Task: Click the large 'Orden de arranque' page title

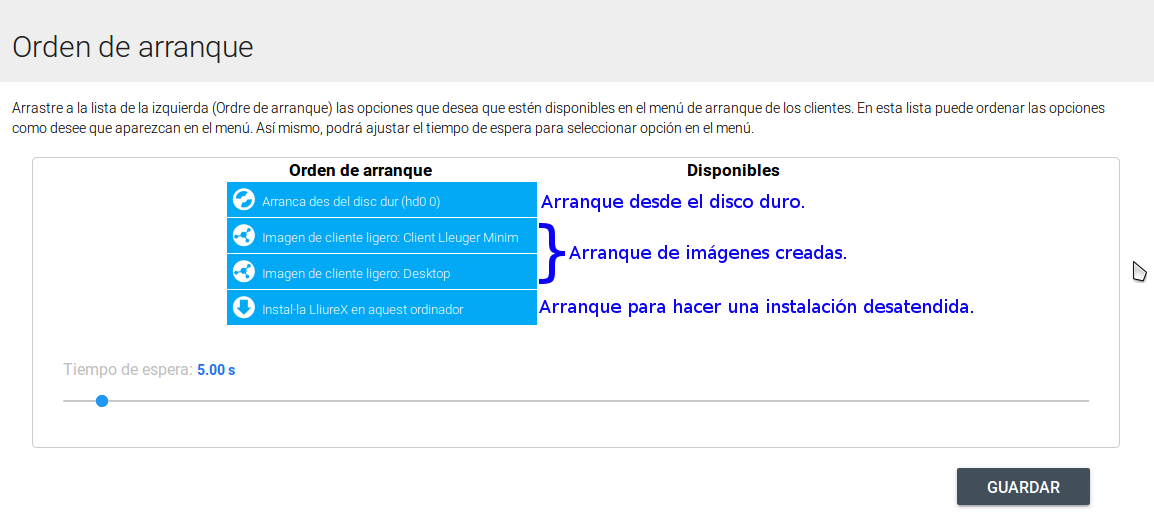Action: pyautogui.click(x=132, y=47)
